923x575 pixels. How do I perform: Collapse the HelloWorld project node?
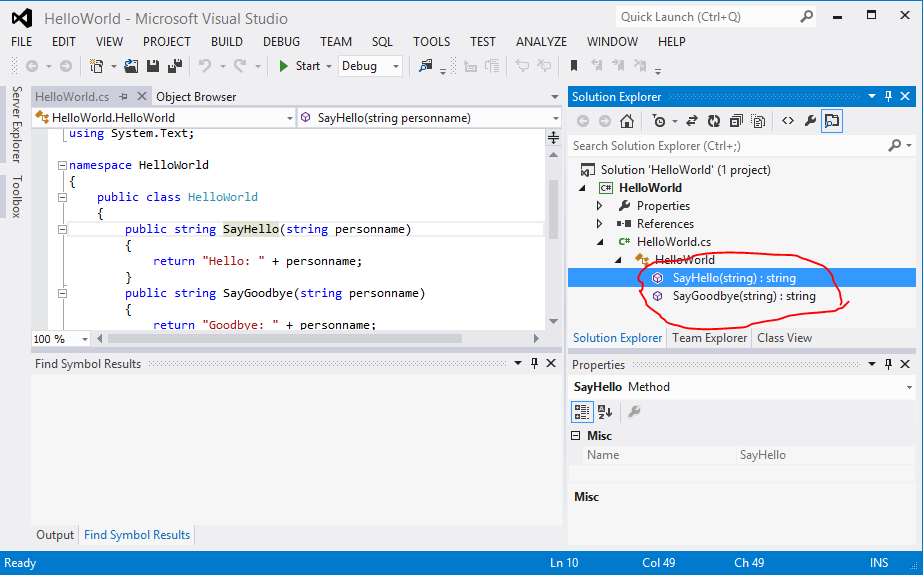(583, 188)
